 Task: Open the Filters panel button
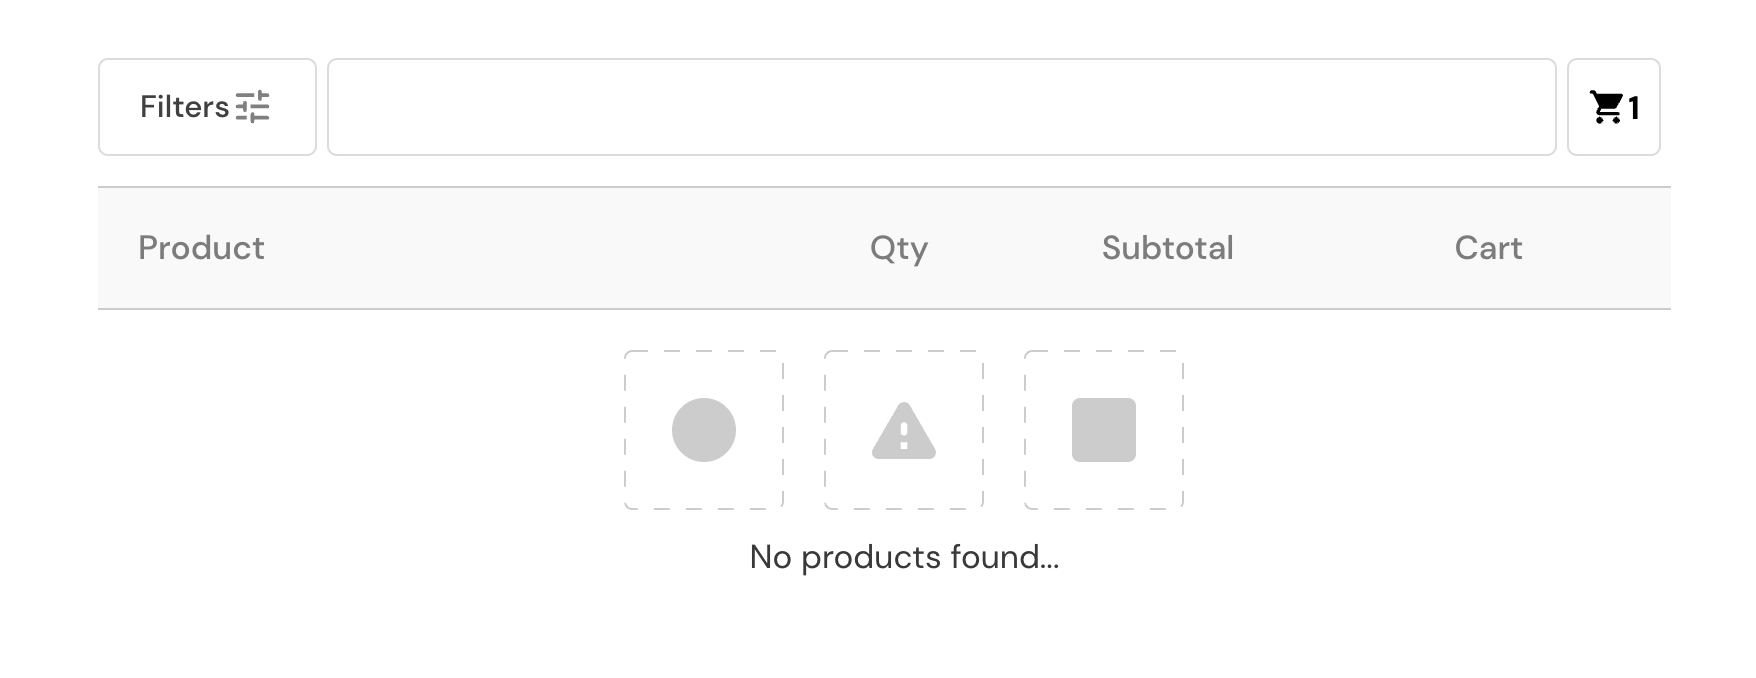coord(207,107)
